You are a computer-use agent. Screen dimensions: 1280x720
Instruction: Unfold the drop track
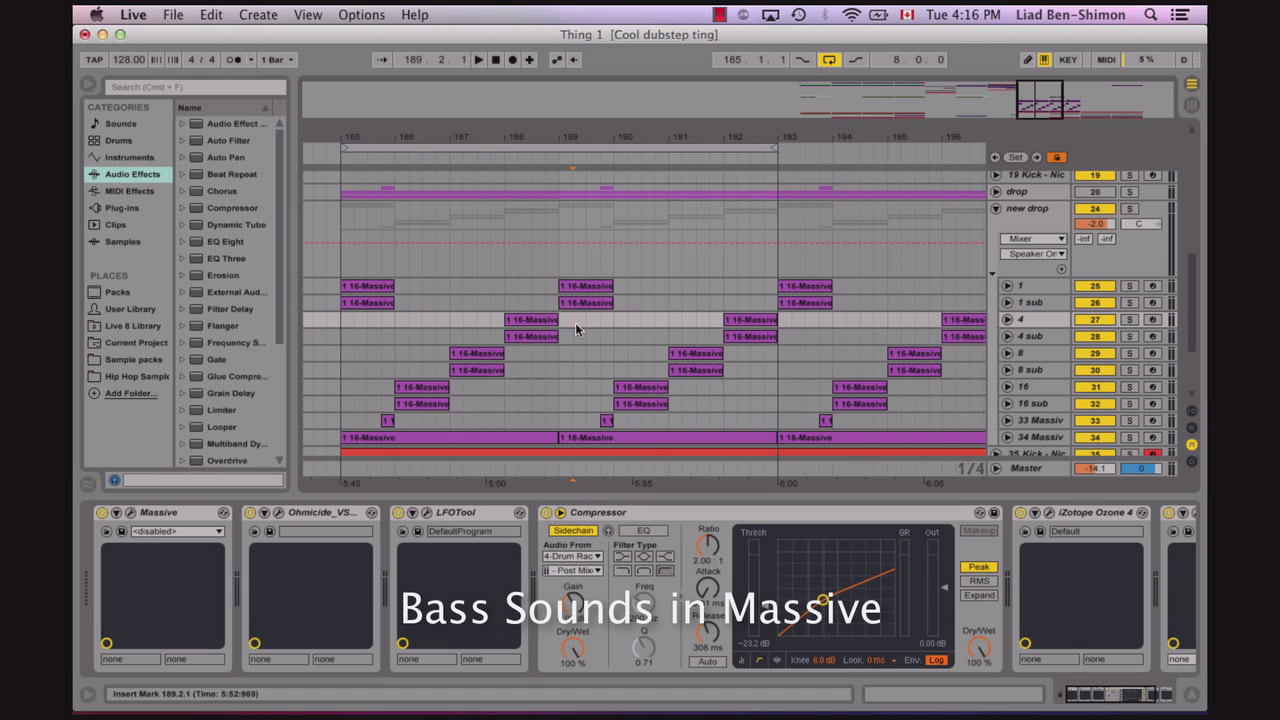(996, 192)
